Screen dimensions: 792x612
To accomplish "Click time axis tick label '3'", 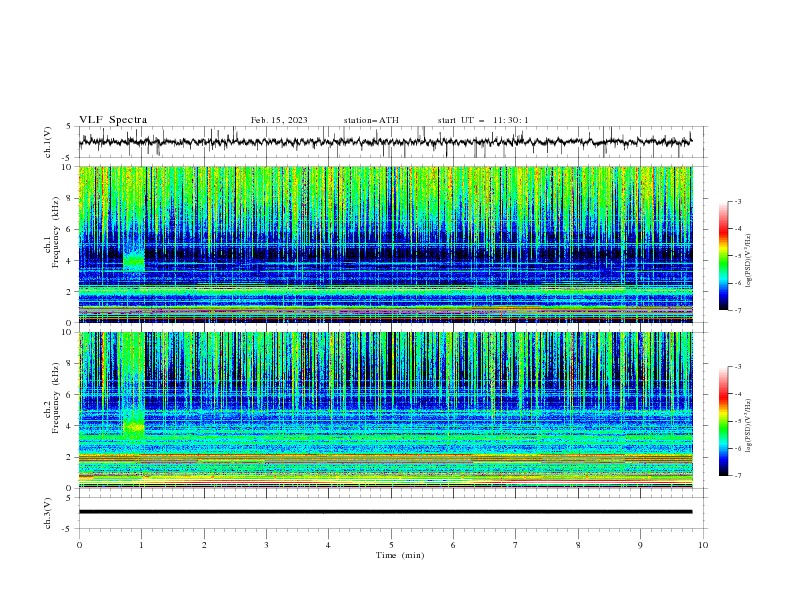I will [266, 545].
